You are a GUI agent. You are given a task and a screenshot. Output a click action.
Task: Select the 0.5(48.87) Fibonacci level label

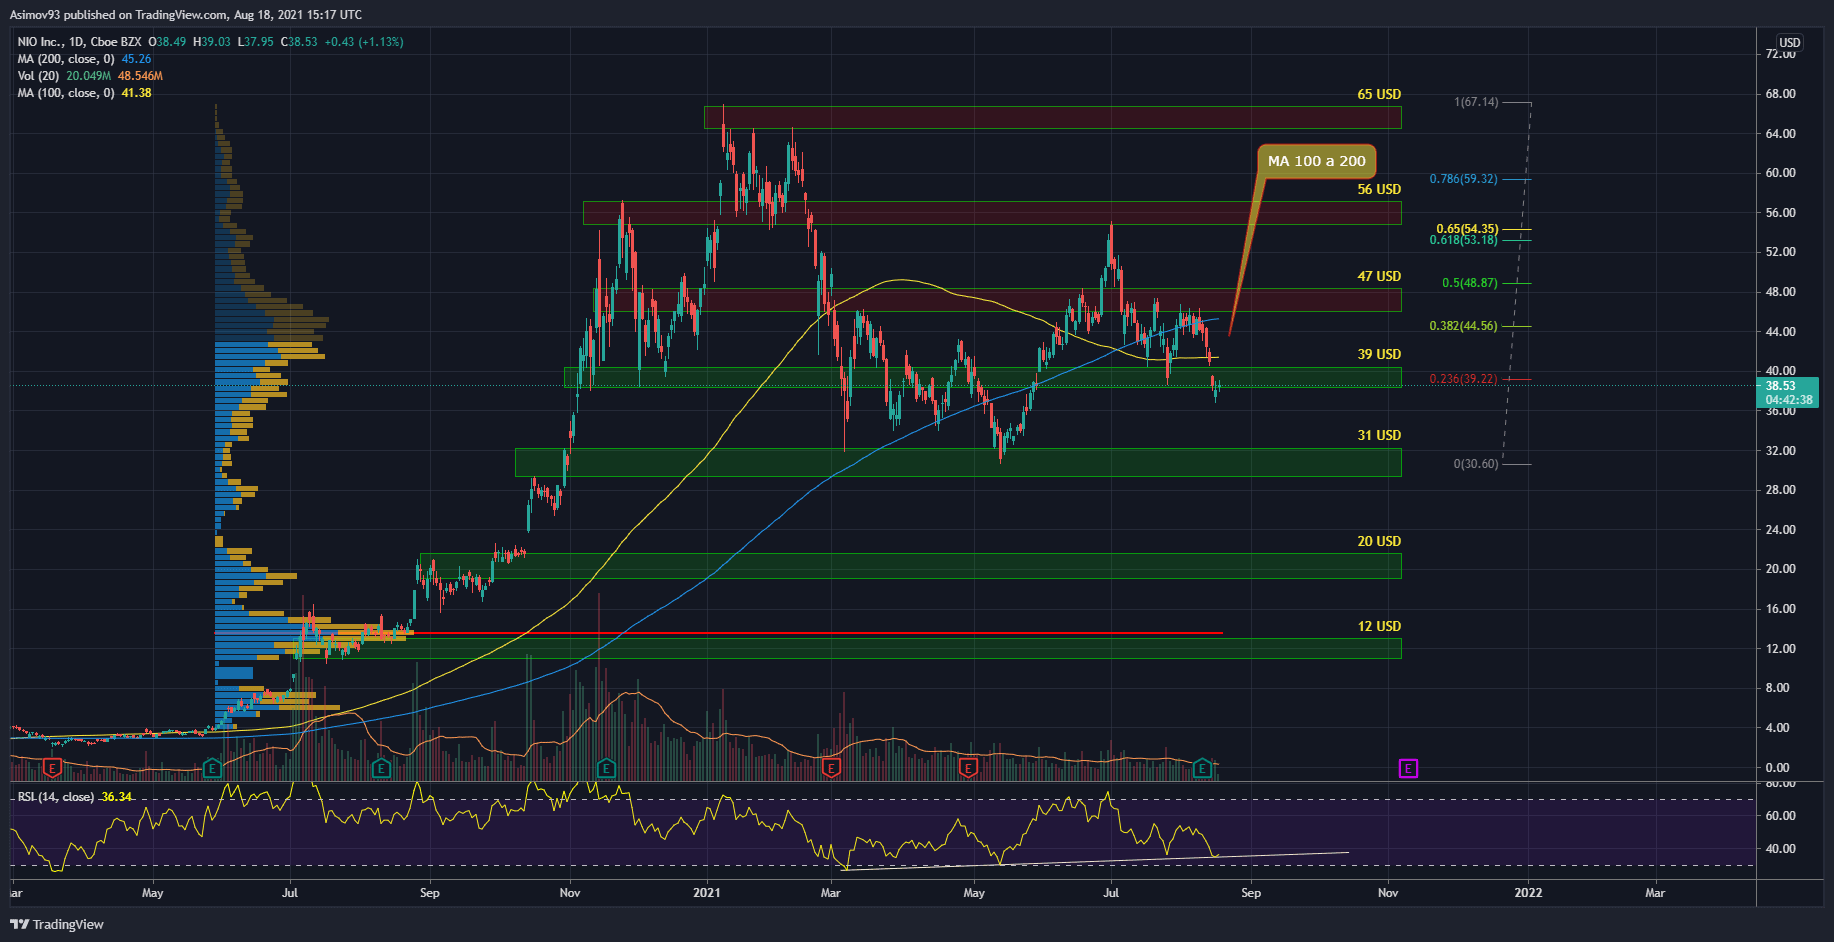coord(1469,283)
